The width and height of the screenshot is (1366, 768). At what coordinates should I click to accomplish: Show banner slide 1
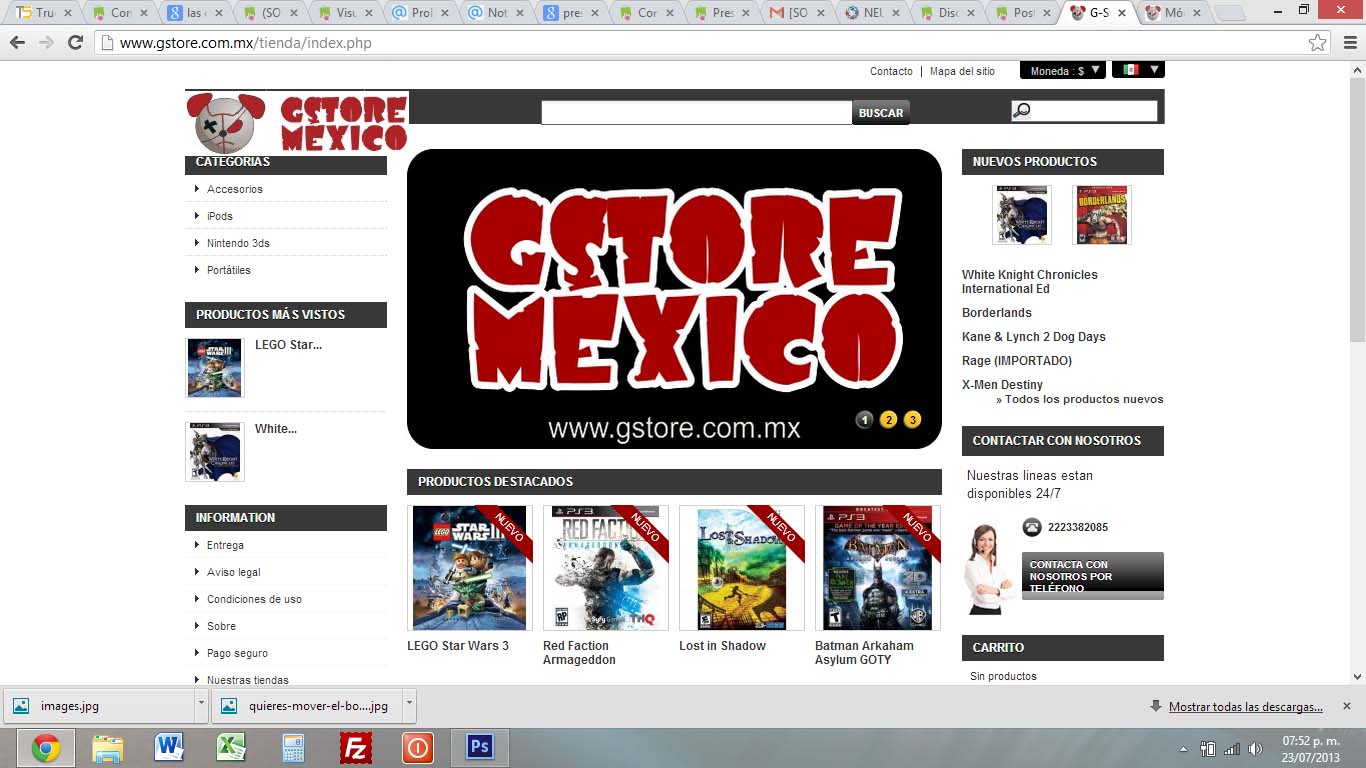point(865,420)
